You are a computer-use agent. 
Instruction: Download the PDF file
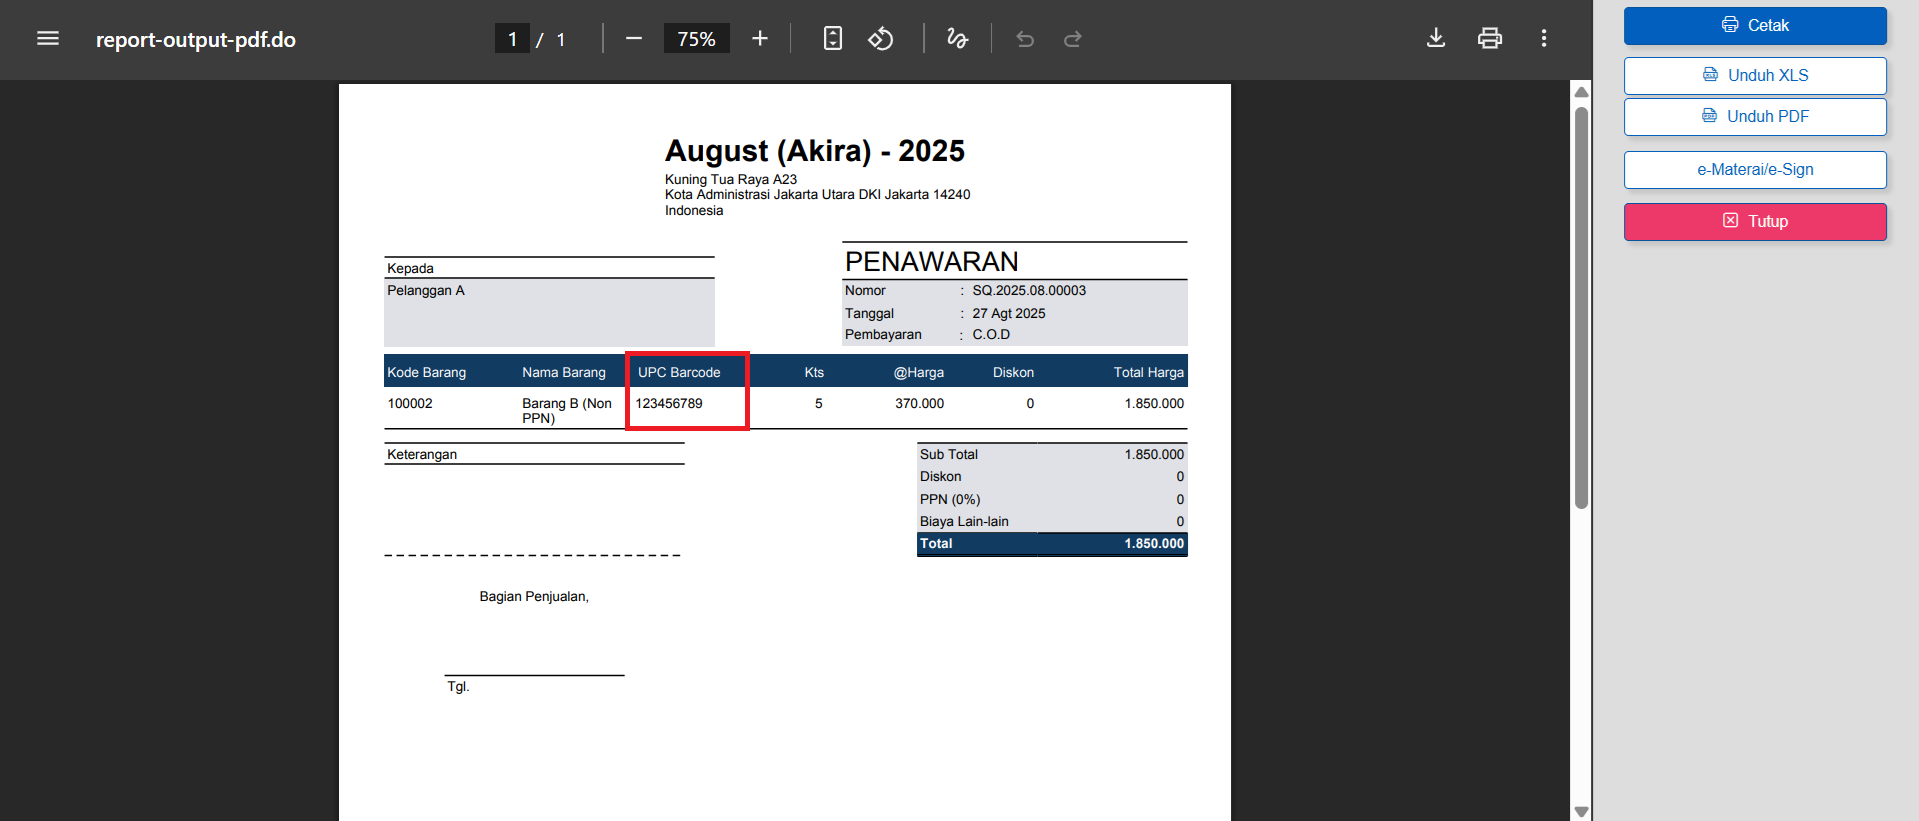point(1436,39)
